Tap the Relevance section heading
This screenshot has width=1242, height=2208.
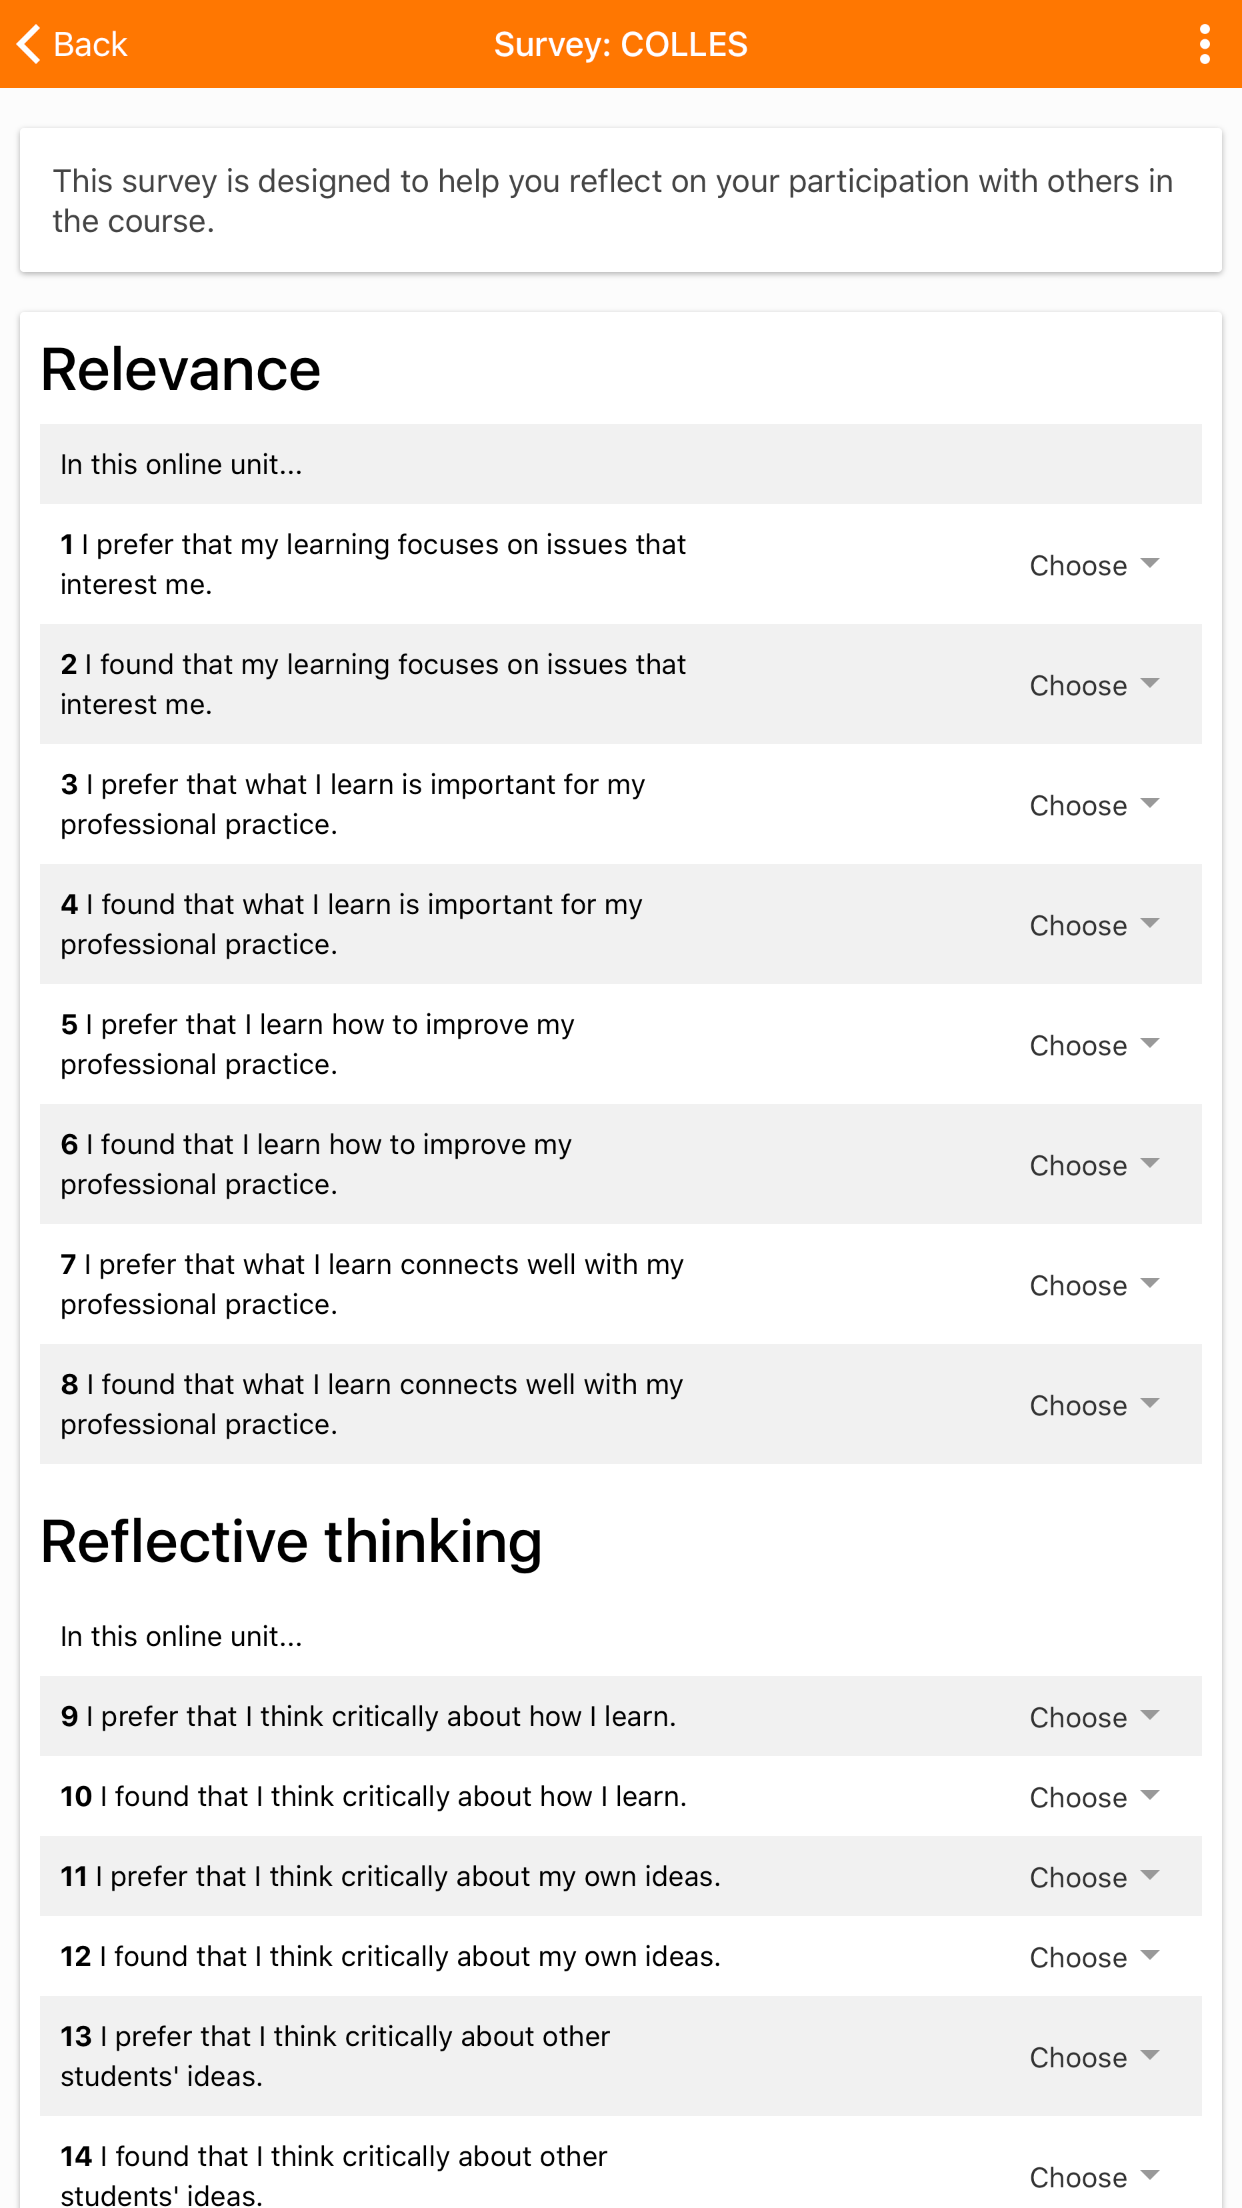pyautogui.click(x=181, y=370)
